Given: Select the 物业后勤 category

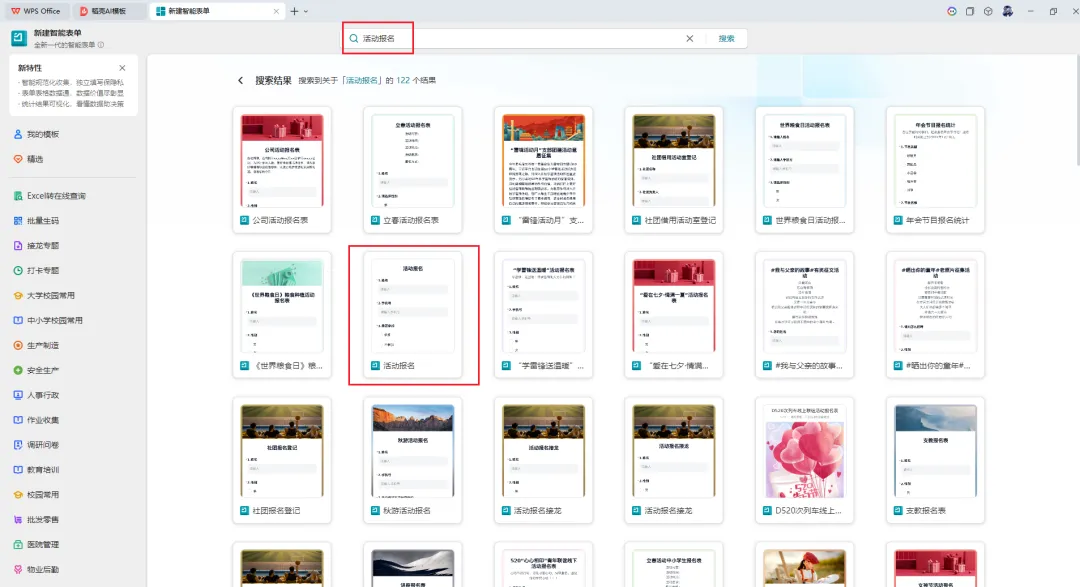Looking at the screenshot, I should (37, 570).
